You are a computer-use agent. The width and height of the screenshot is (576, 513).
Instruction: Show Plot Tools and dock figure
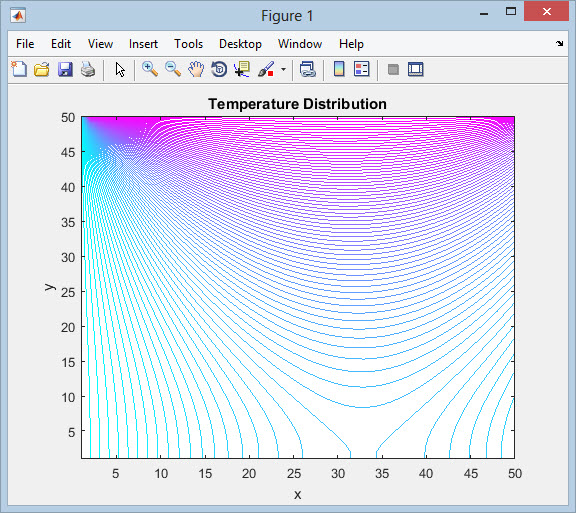point(415,69)
